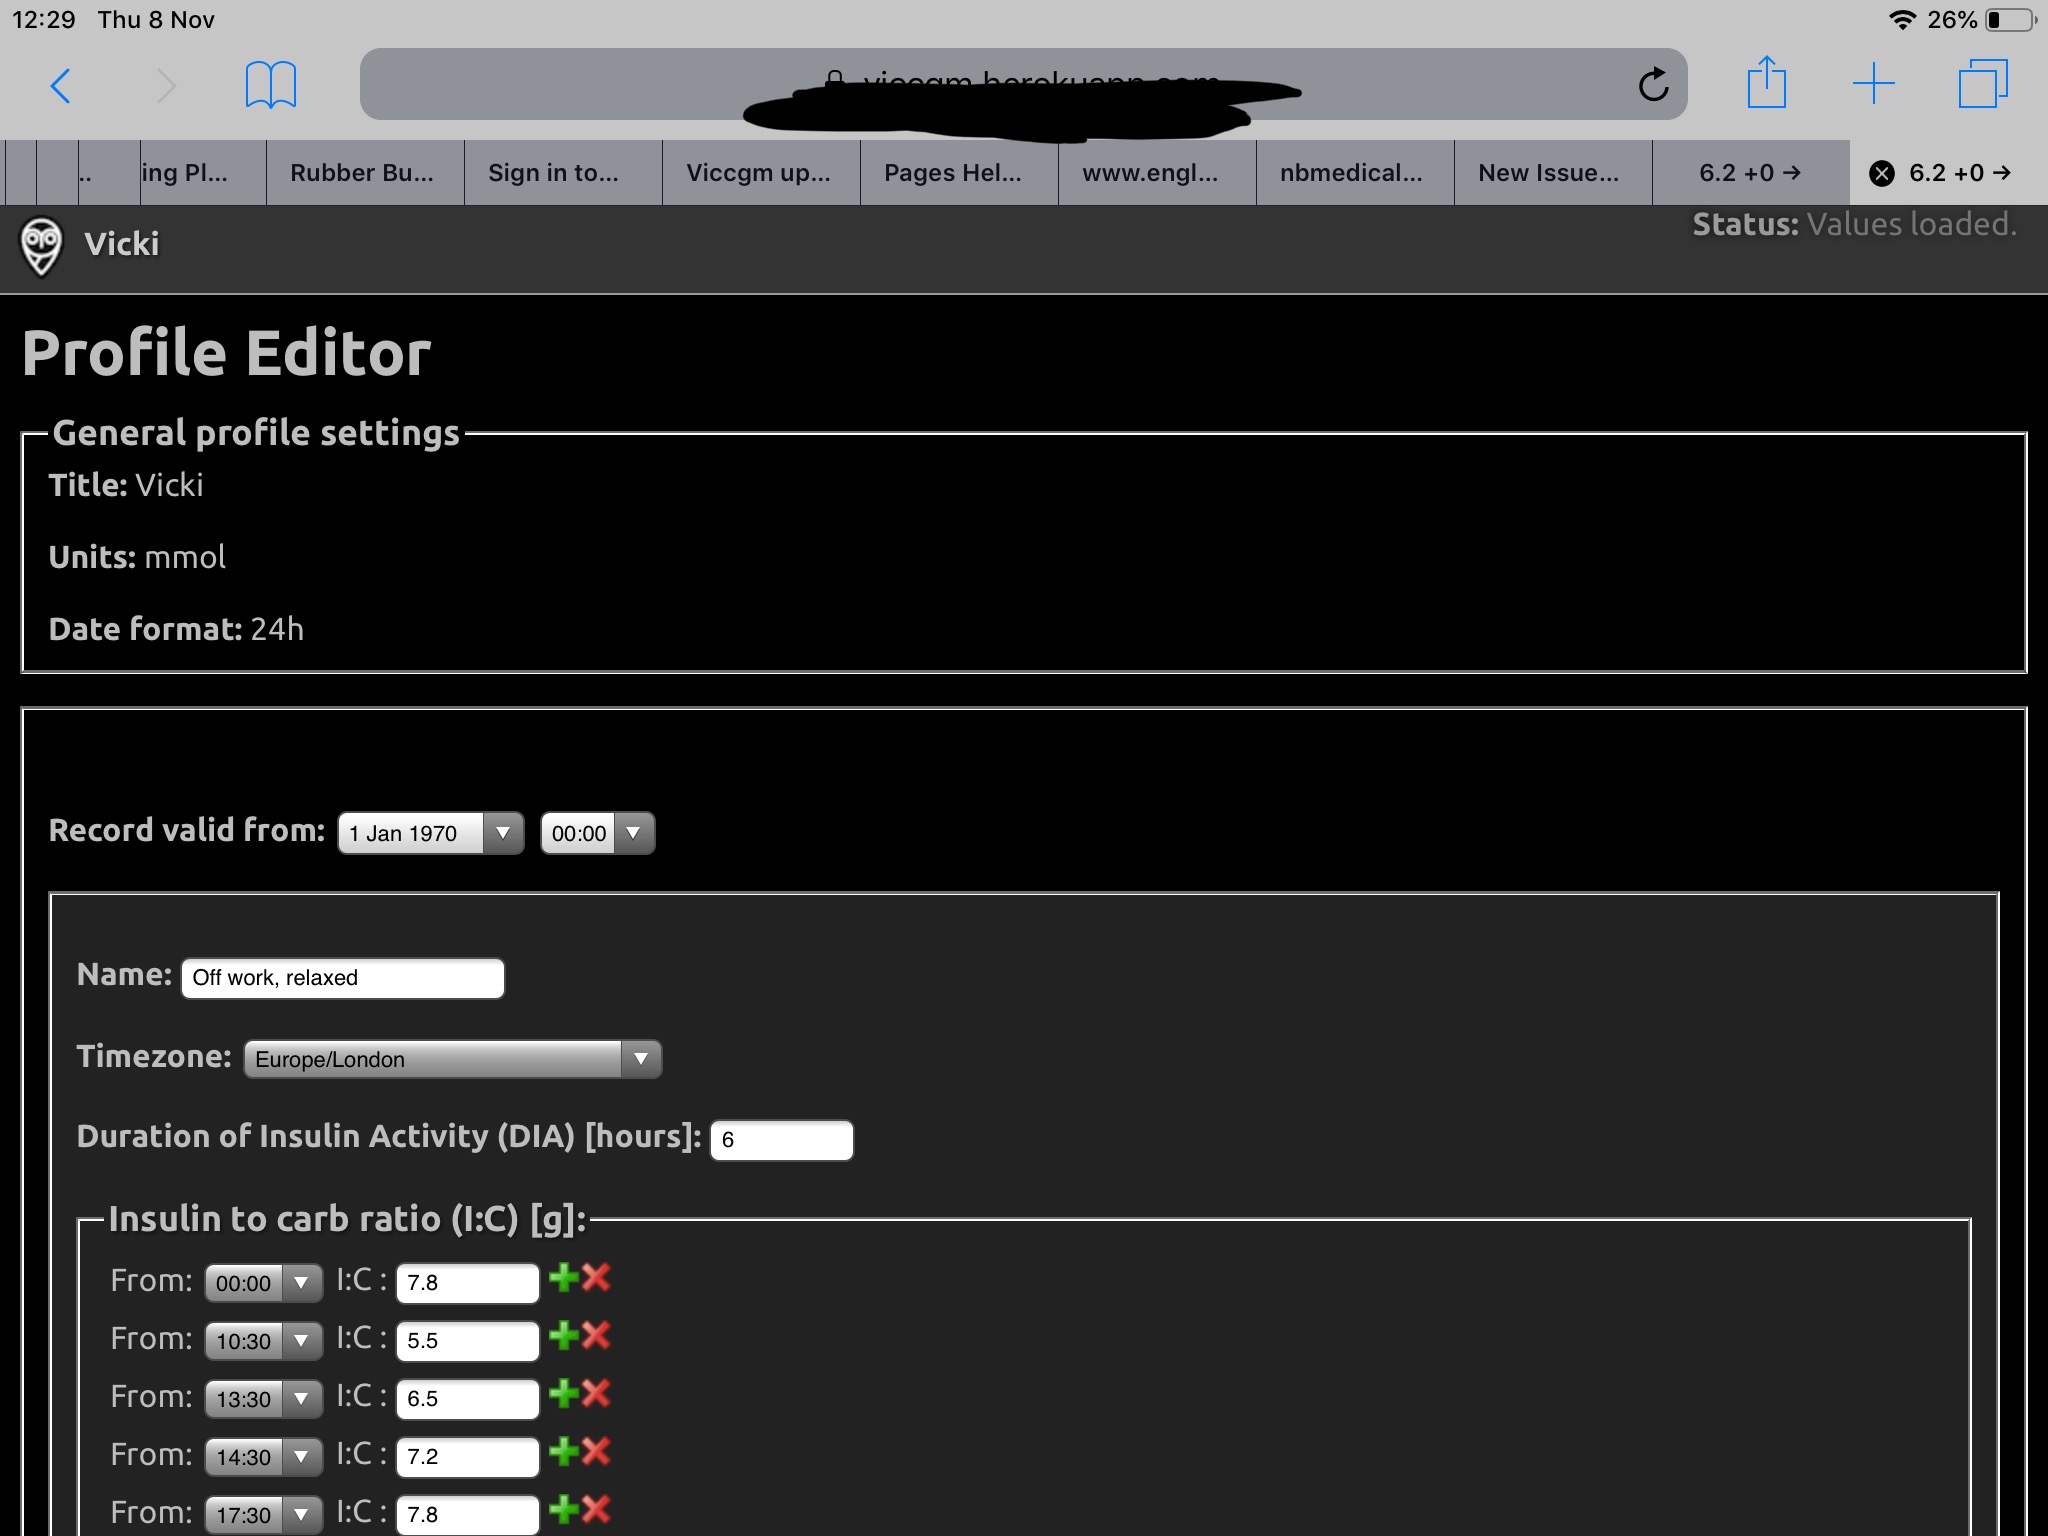Remove the 14:30 I:C entry
The width and height of the screenshot is (2048, 1536).
(597, 1455)
